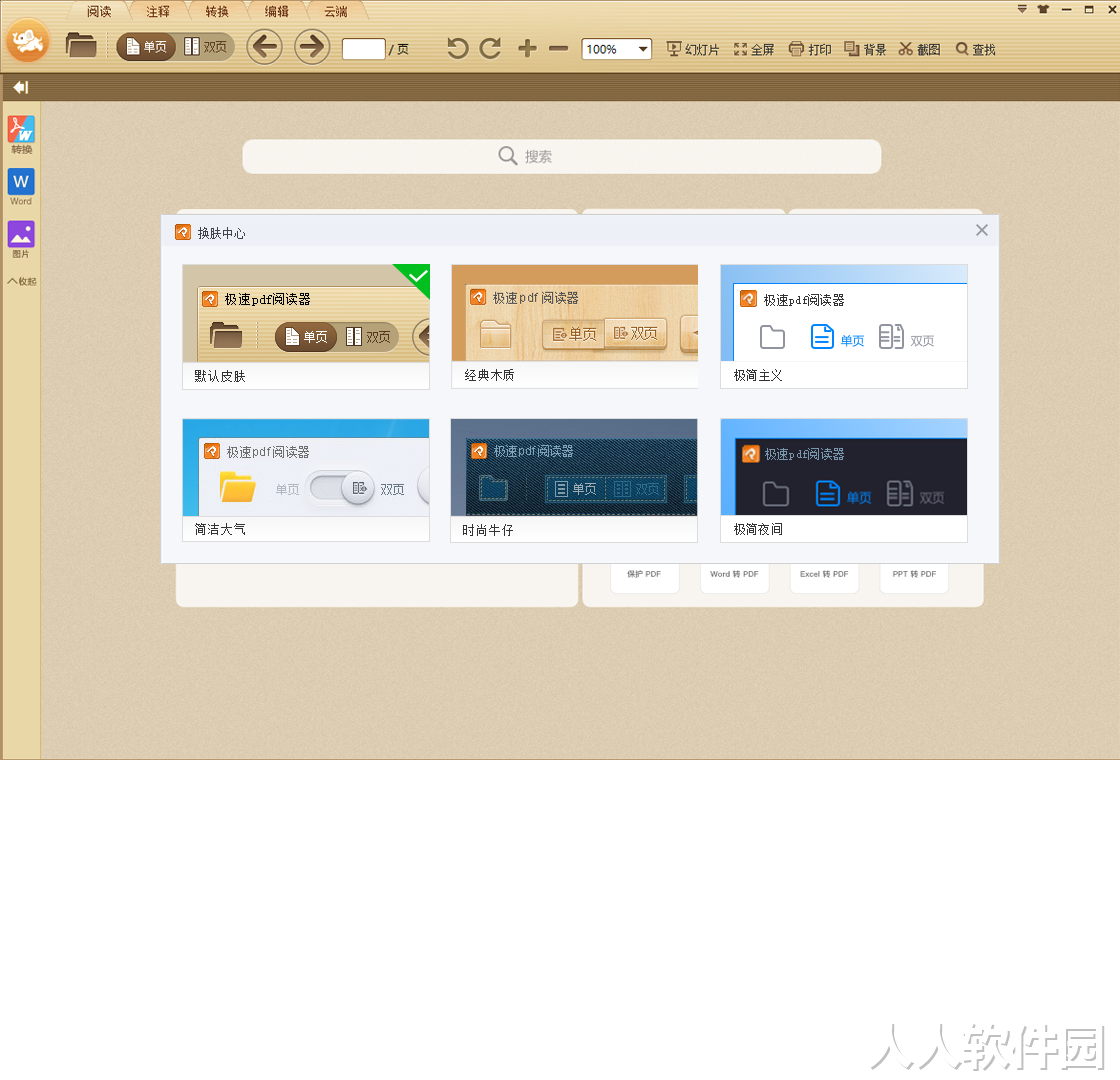Screen dimensions: 1120x1080
Task: Zoom out with the minus icon
Action: (559, 49)
